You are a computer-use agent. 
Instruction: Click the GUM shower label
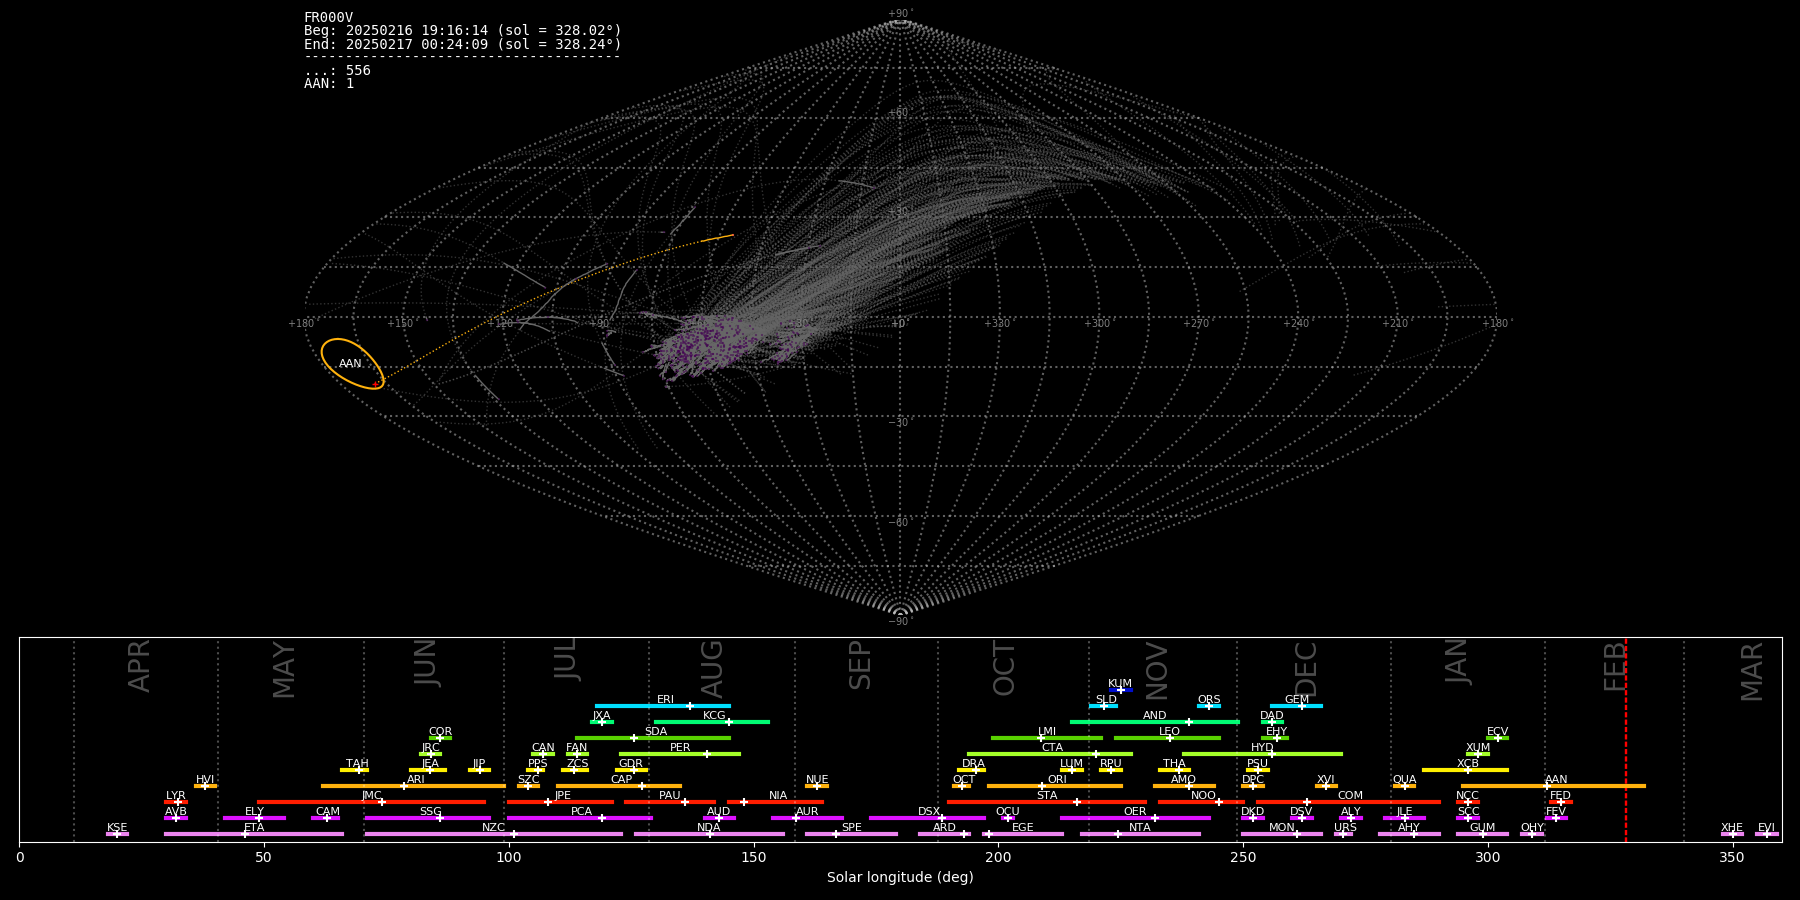click(1482, 828)
